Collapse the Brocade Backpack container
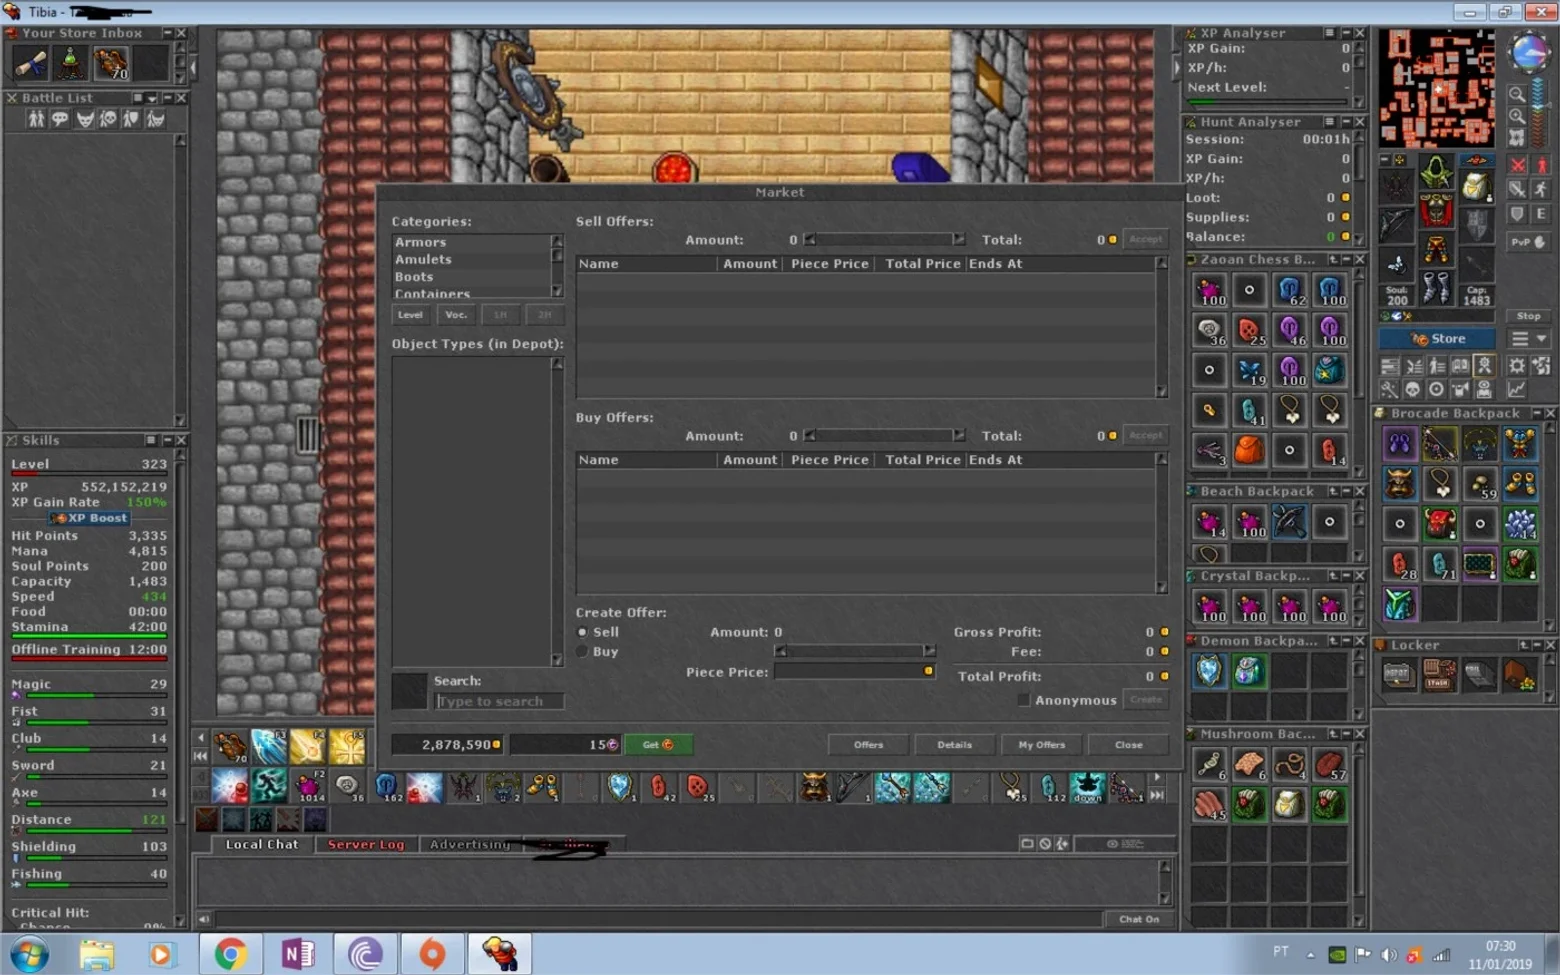 tap(1536, 413)
